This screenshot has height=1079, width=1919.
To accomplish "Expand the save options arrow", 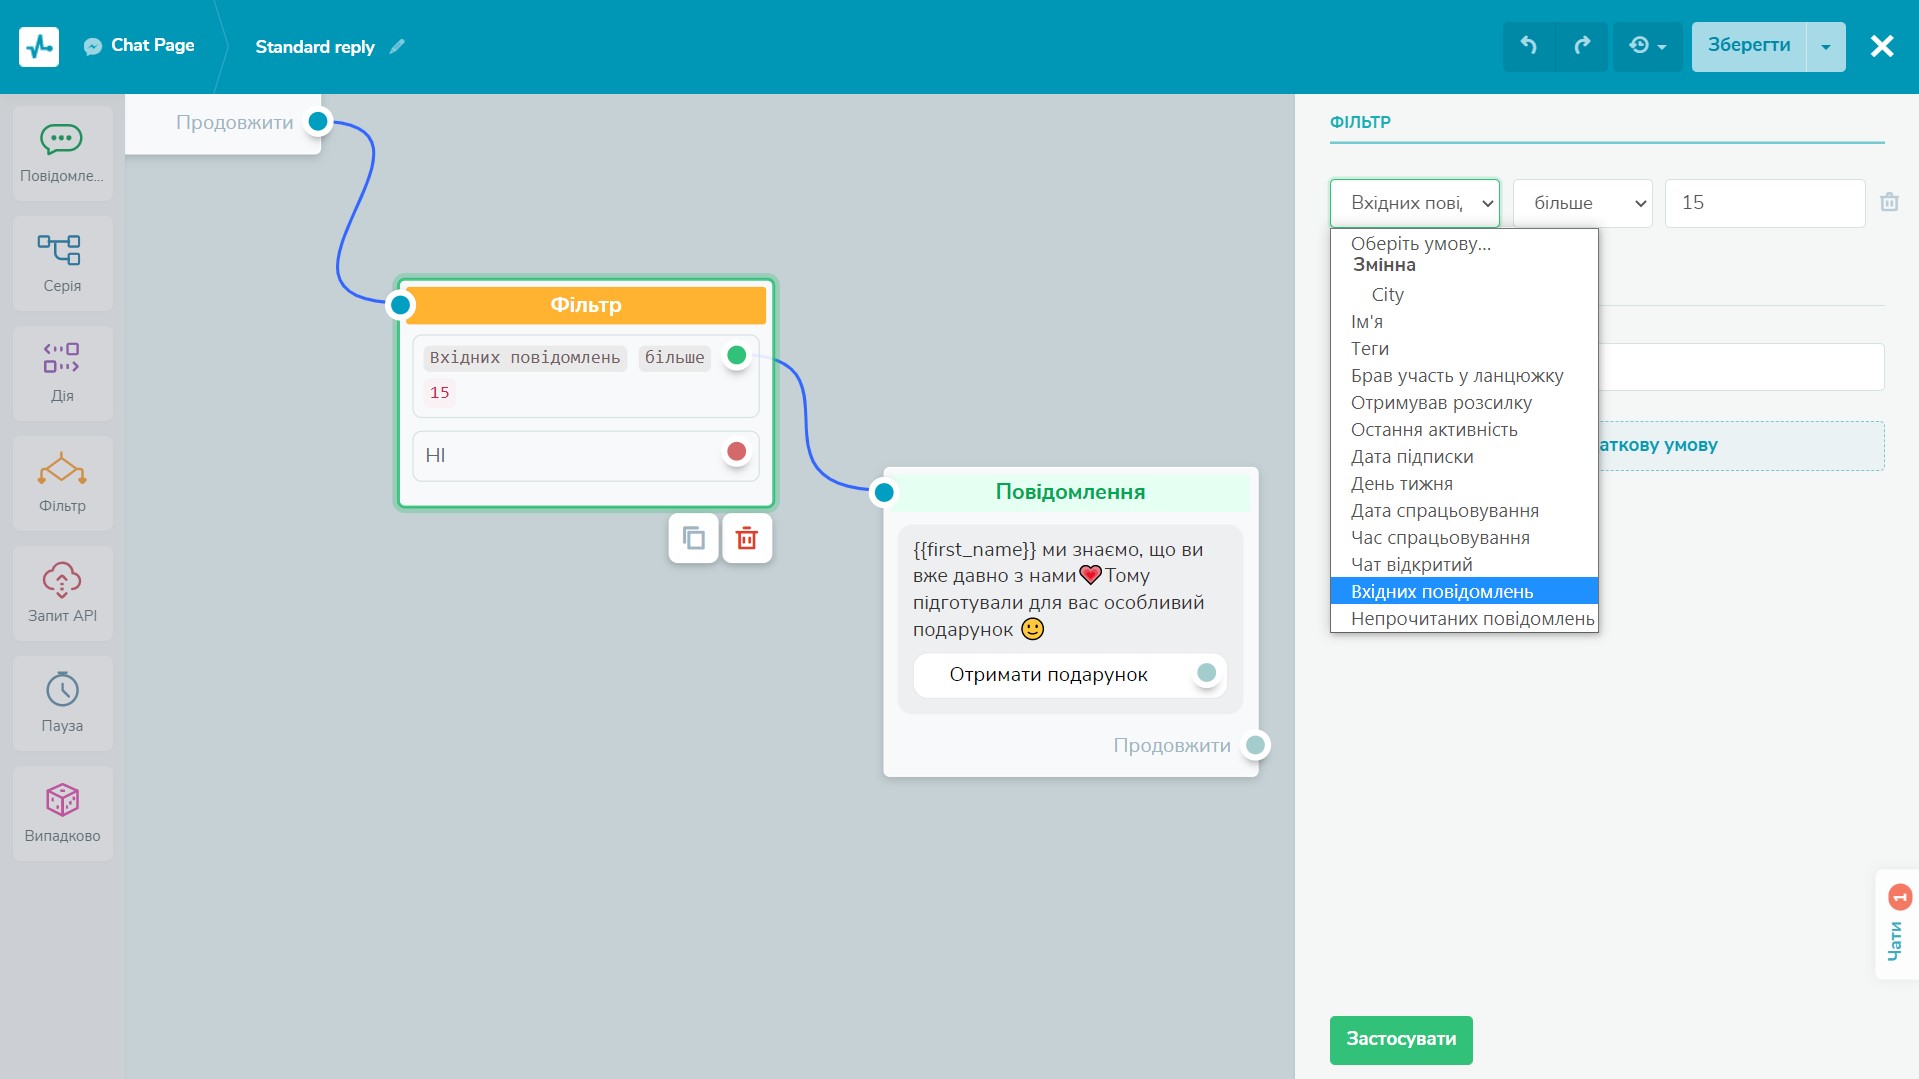I will pos(1826,46).
